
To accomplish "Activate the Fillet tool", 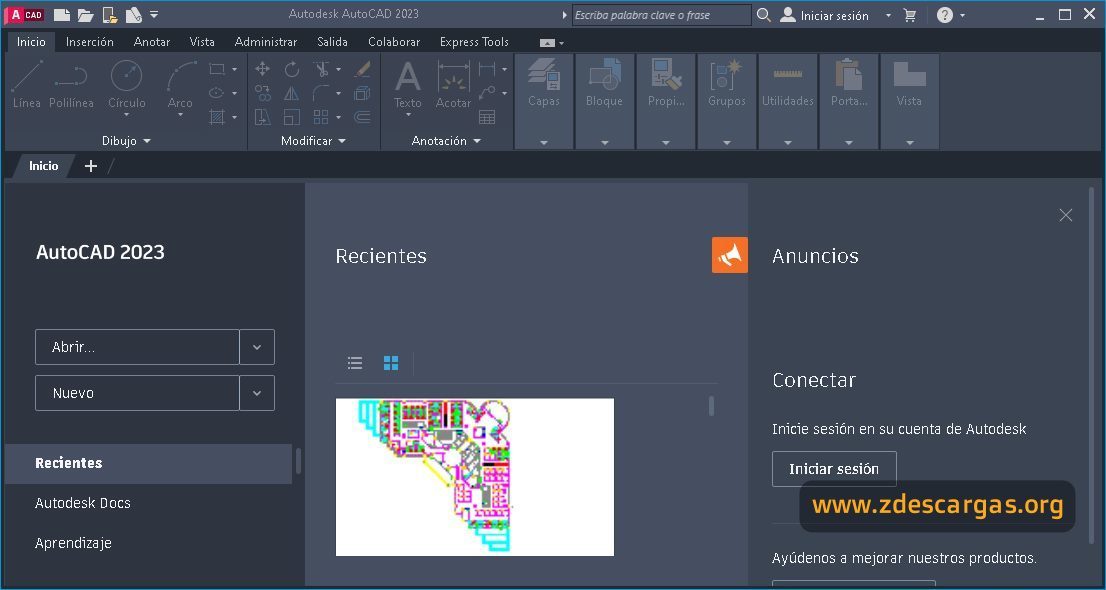I will (x=322, y=93).
